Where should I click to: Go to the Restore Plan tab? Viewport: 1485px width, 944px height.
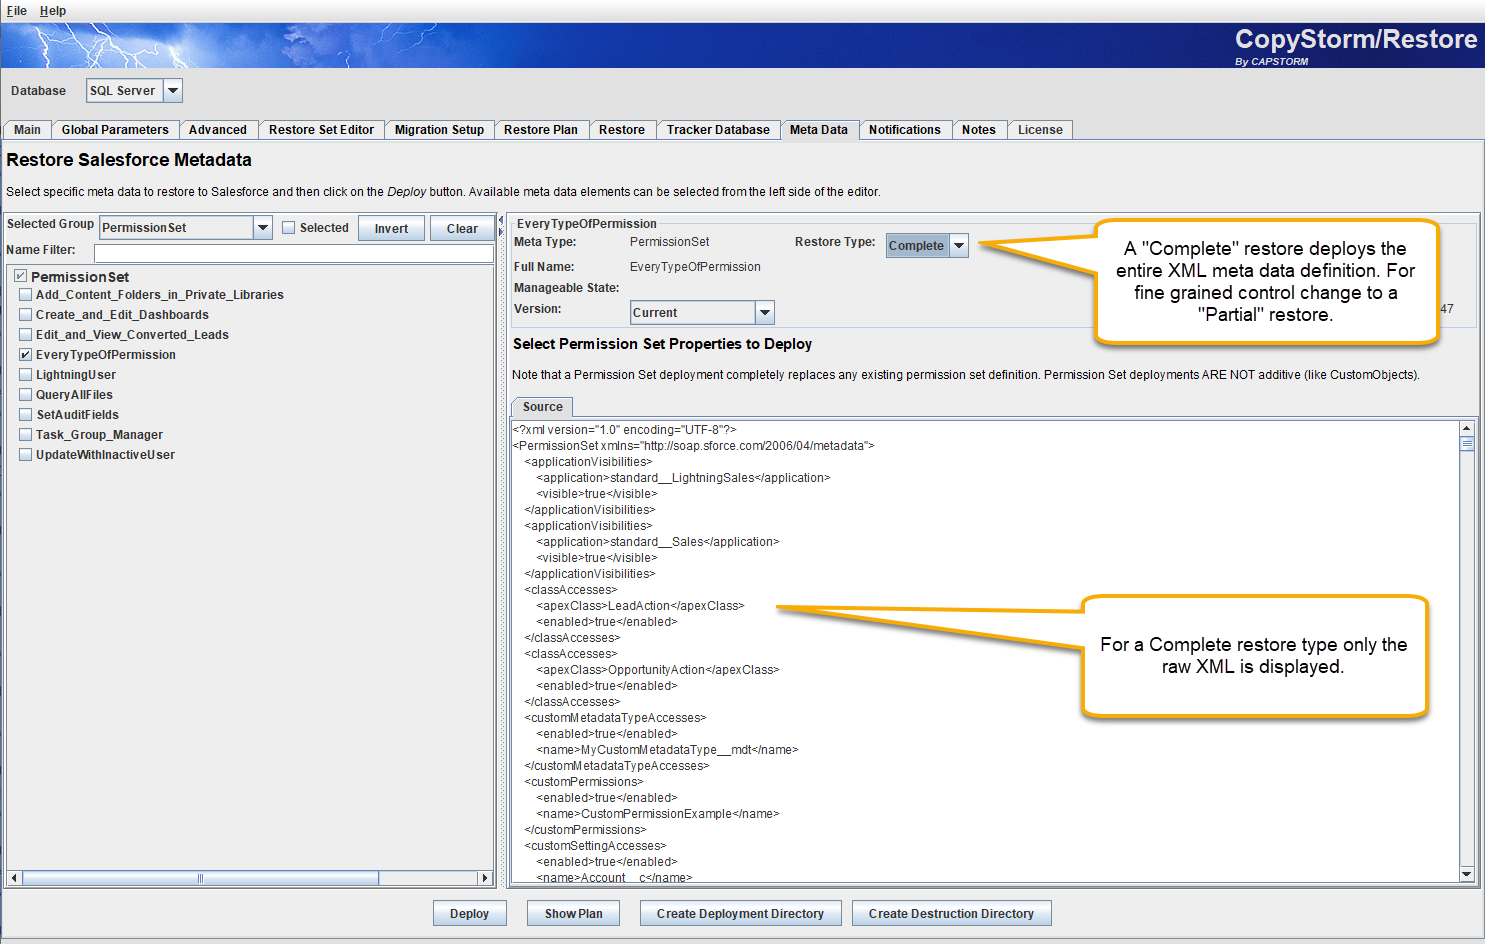pyautogui.click(x=541, y=130)
